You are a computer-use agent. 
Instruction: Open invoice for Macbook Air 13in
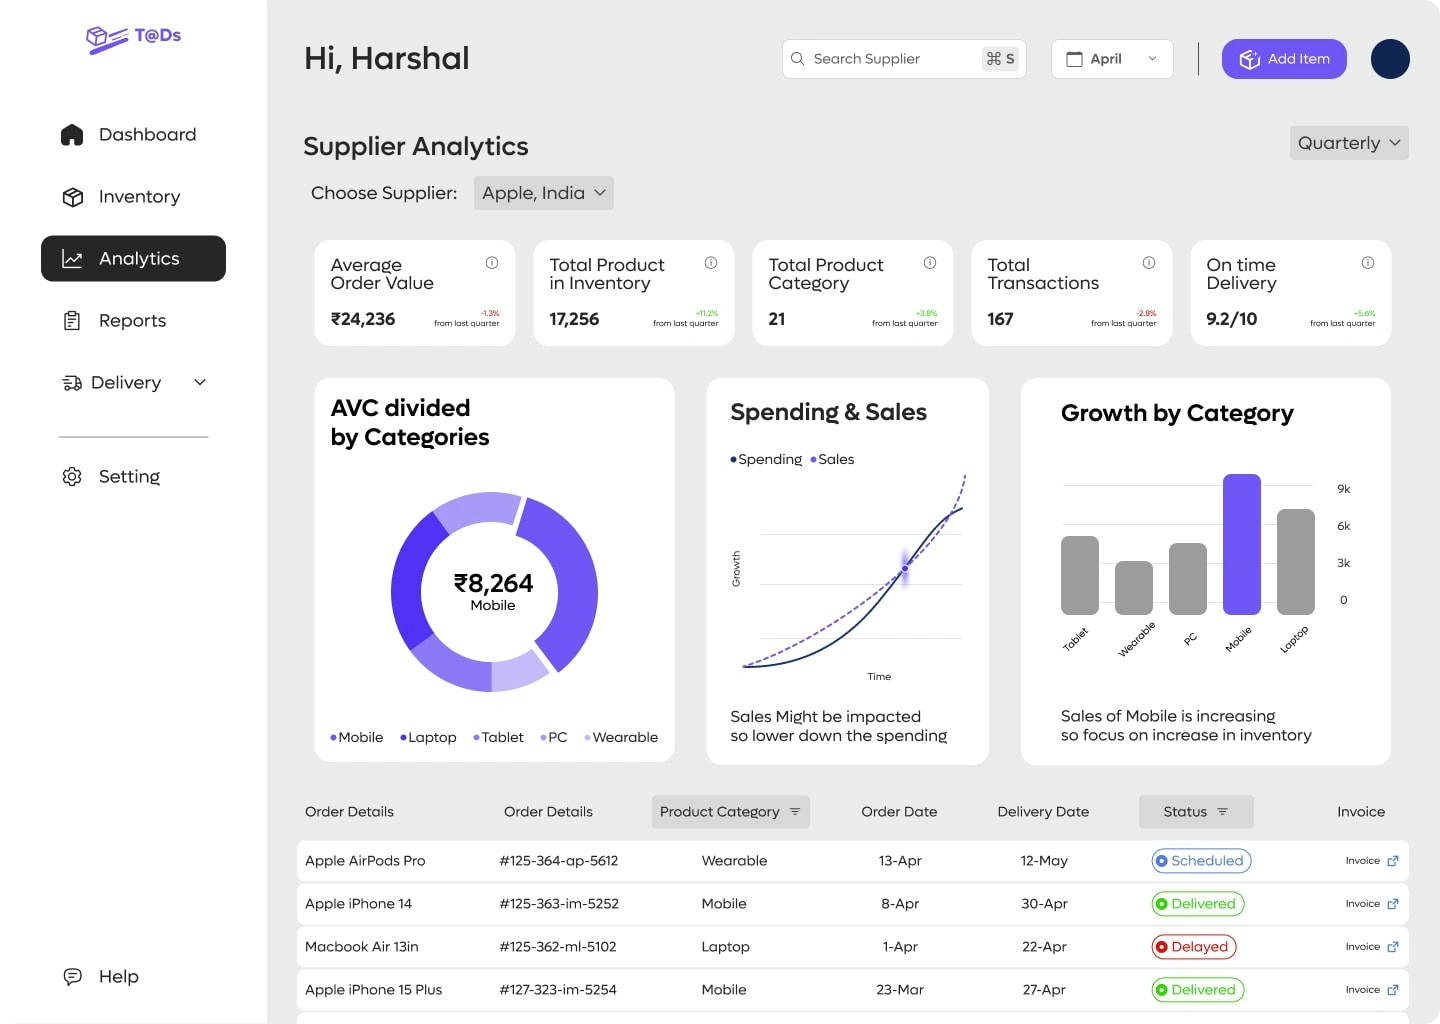(x=1372, y=947)
